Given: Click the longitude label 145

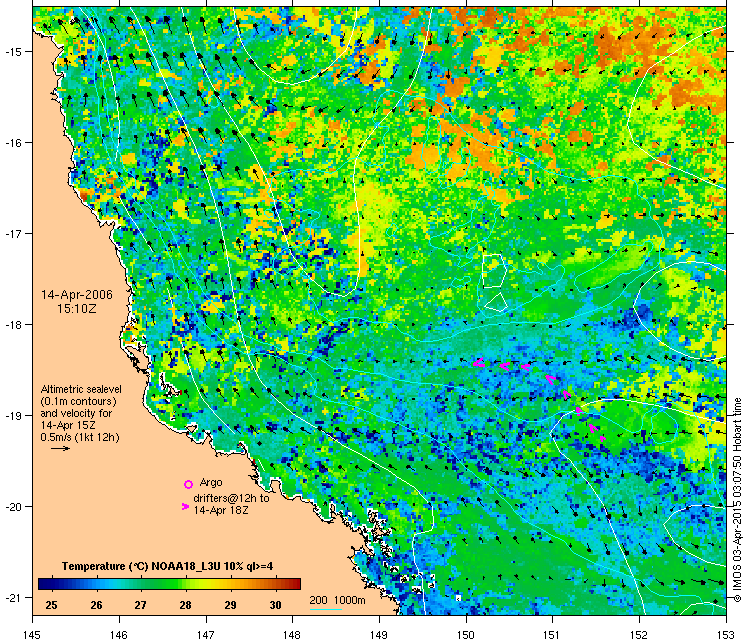Looking at the screenshot, I should (32, 635).
